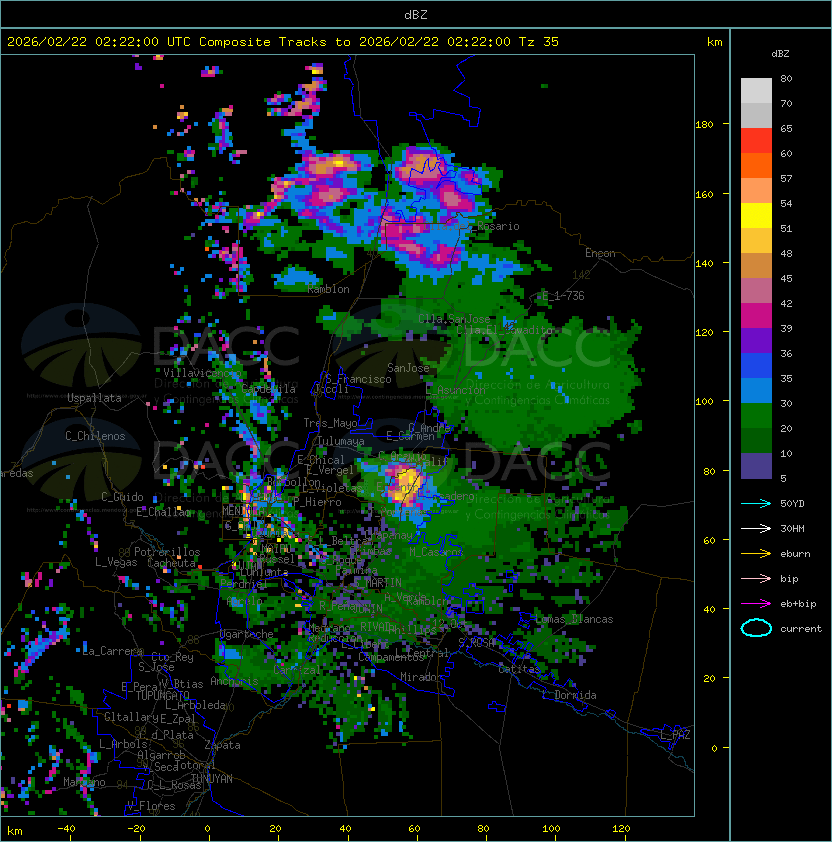832x842 pixels.
Task: Select the light gray swatch above 70 dBZ
Action: click(756, 91)
